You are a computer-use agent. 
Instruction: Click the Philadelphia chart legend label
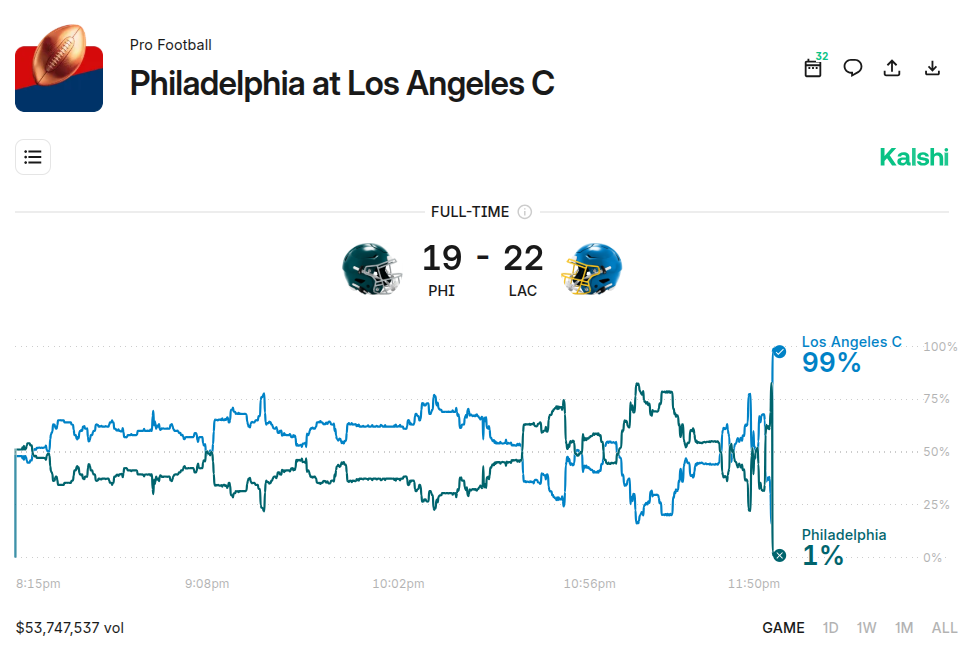click(x=843, y=535)
